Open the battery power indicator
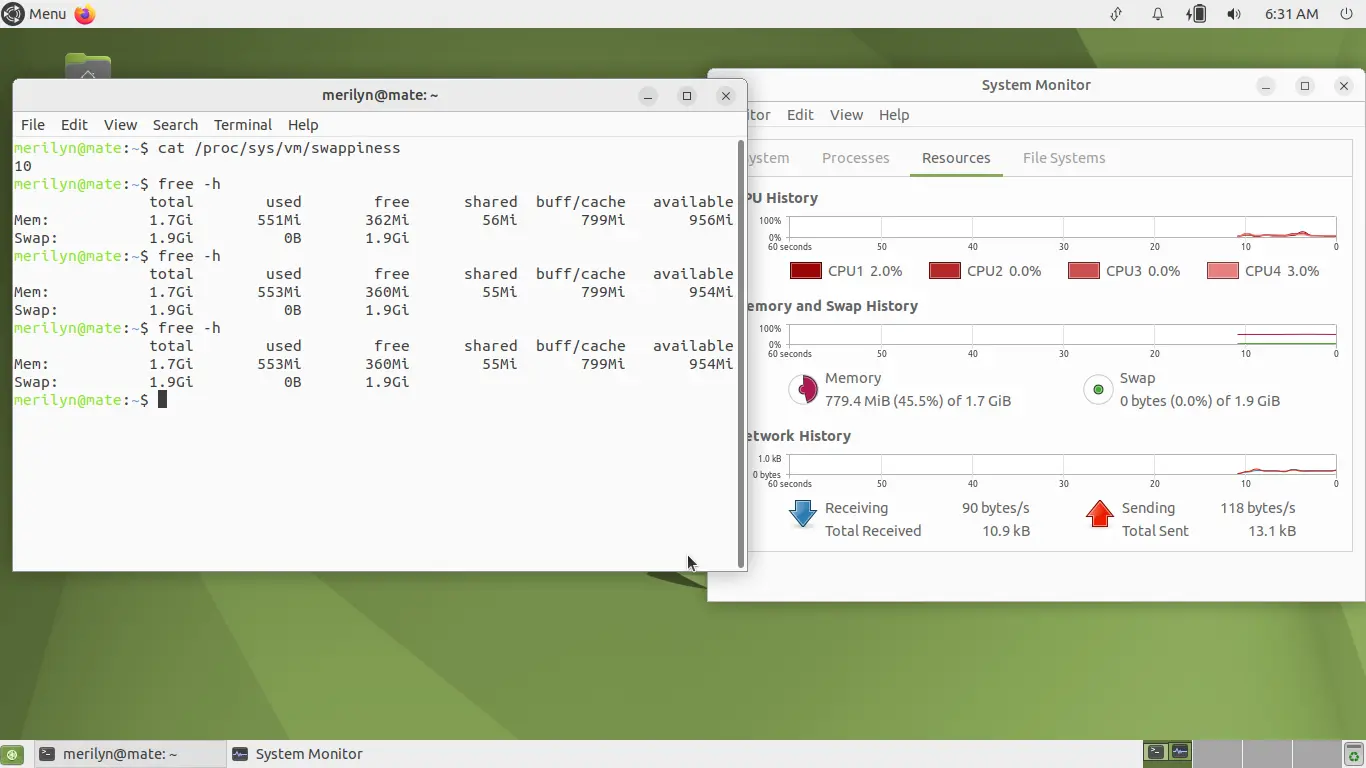 1196,14
